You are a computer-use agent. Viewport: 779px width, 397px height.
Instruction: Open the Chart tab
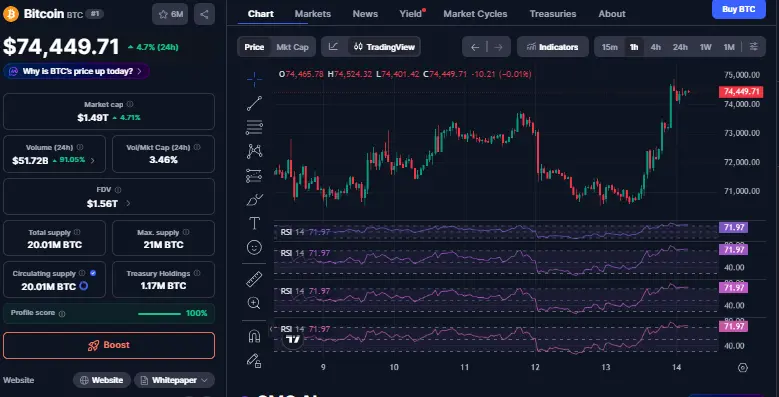[260, 14]
